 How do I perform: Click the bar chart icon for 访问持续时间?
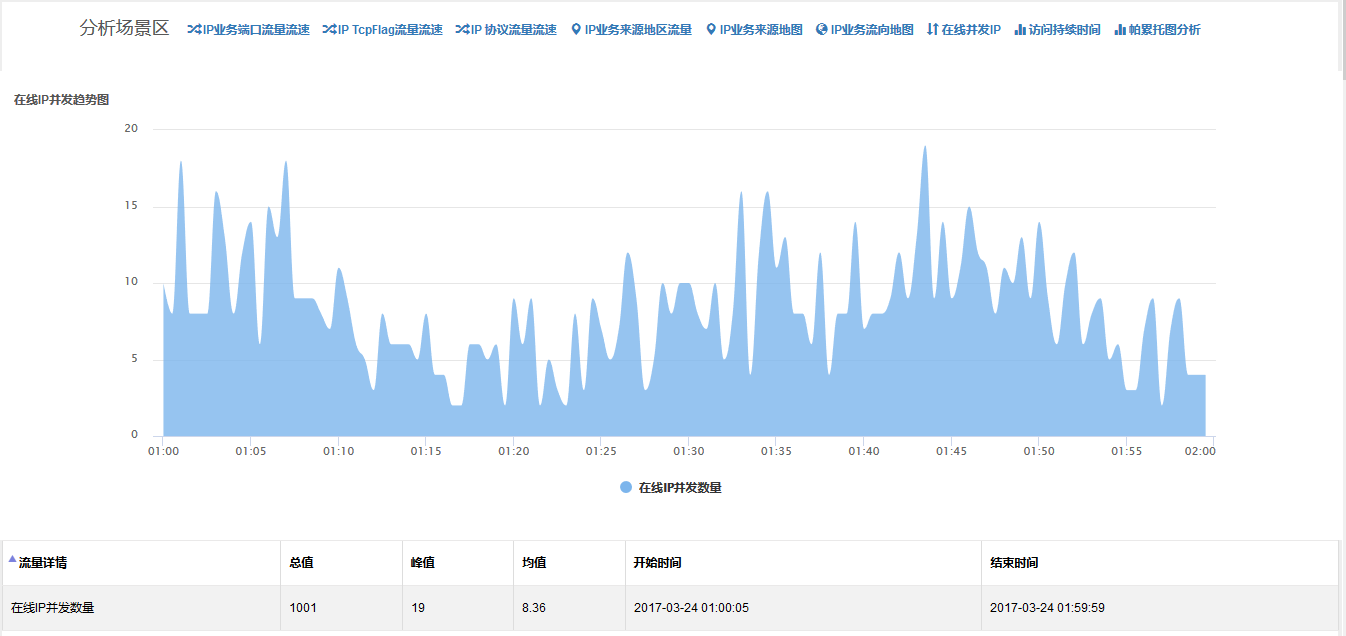coord(1020,30)
